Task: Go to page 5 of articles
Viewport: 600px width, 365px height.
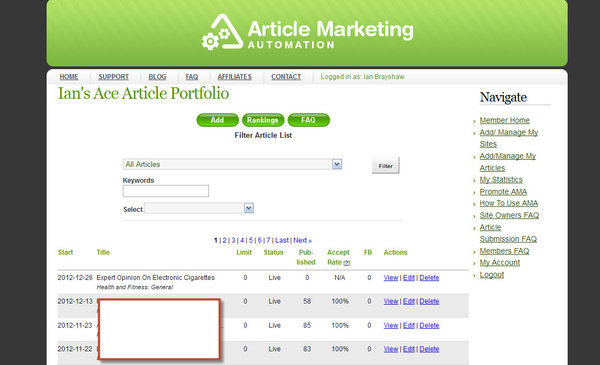Action: (x=251, y=240)
